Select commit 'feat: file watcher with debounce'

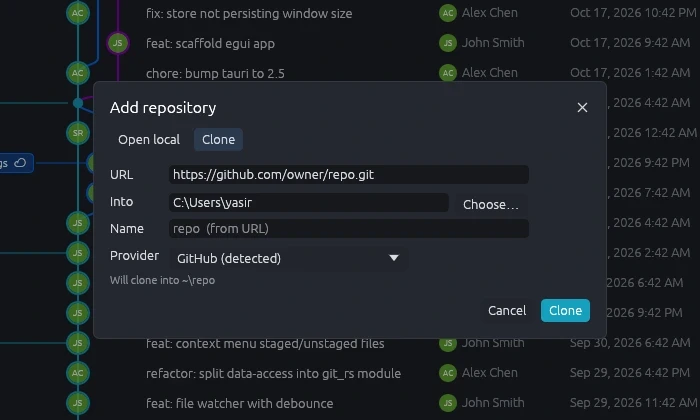(239, 403)
